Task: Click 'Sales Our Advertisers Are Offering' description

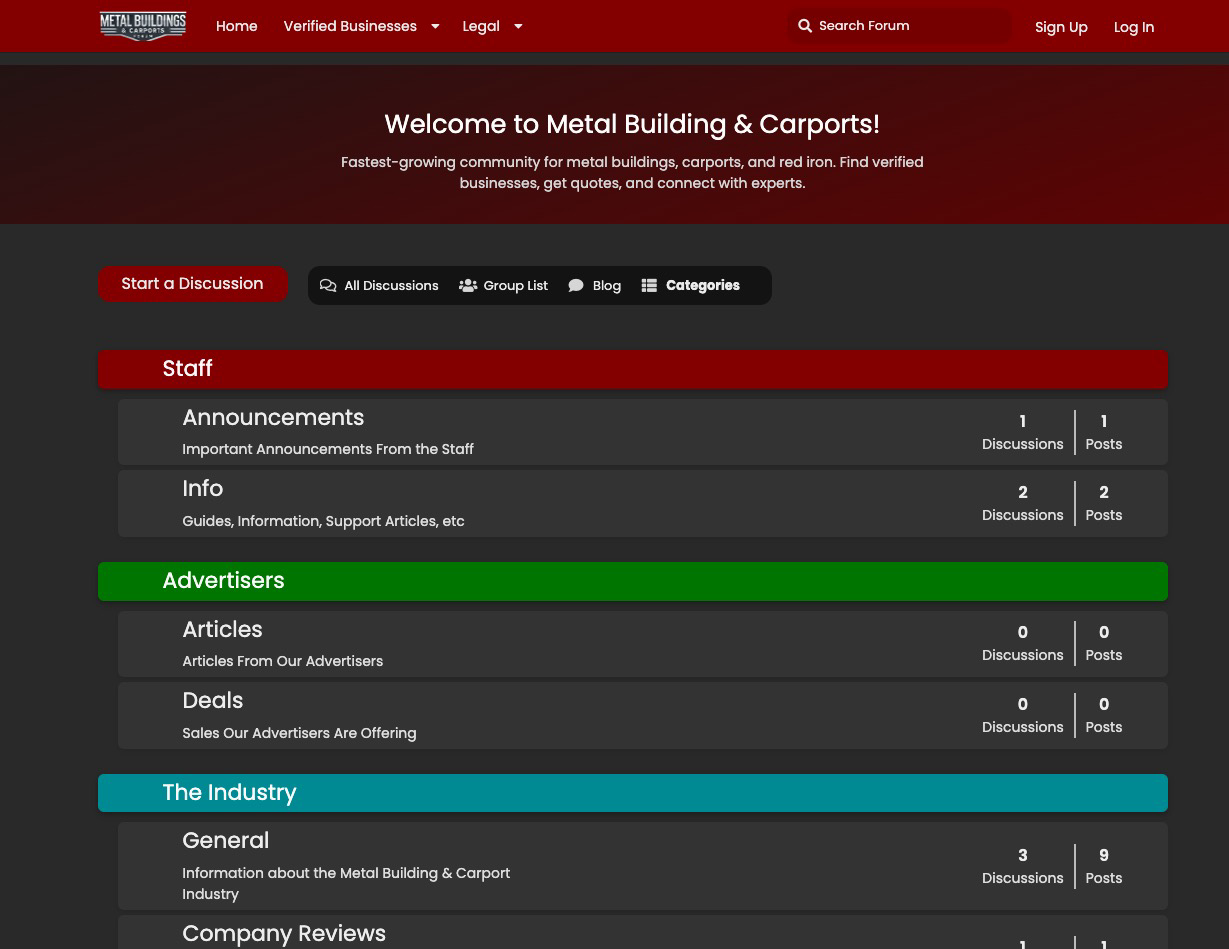Action: pos(299,733)
